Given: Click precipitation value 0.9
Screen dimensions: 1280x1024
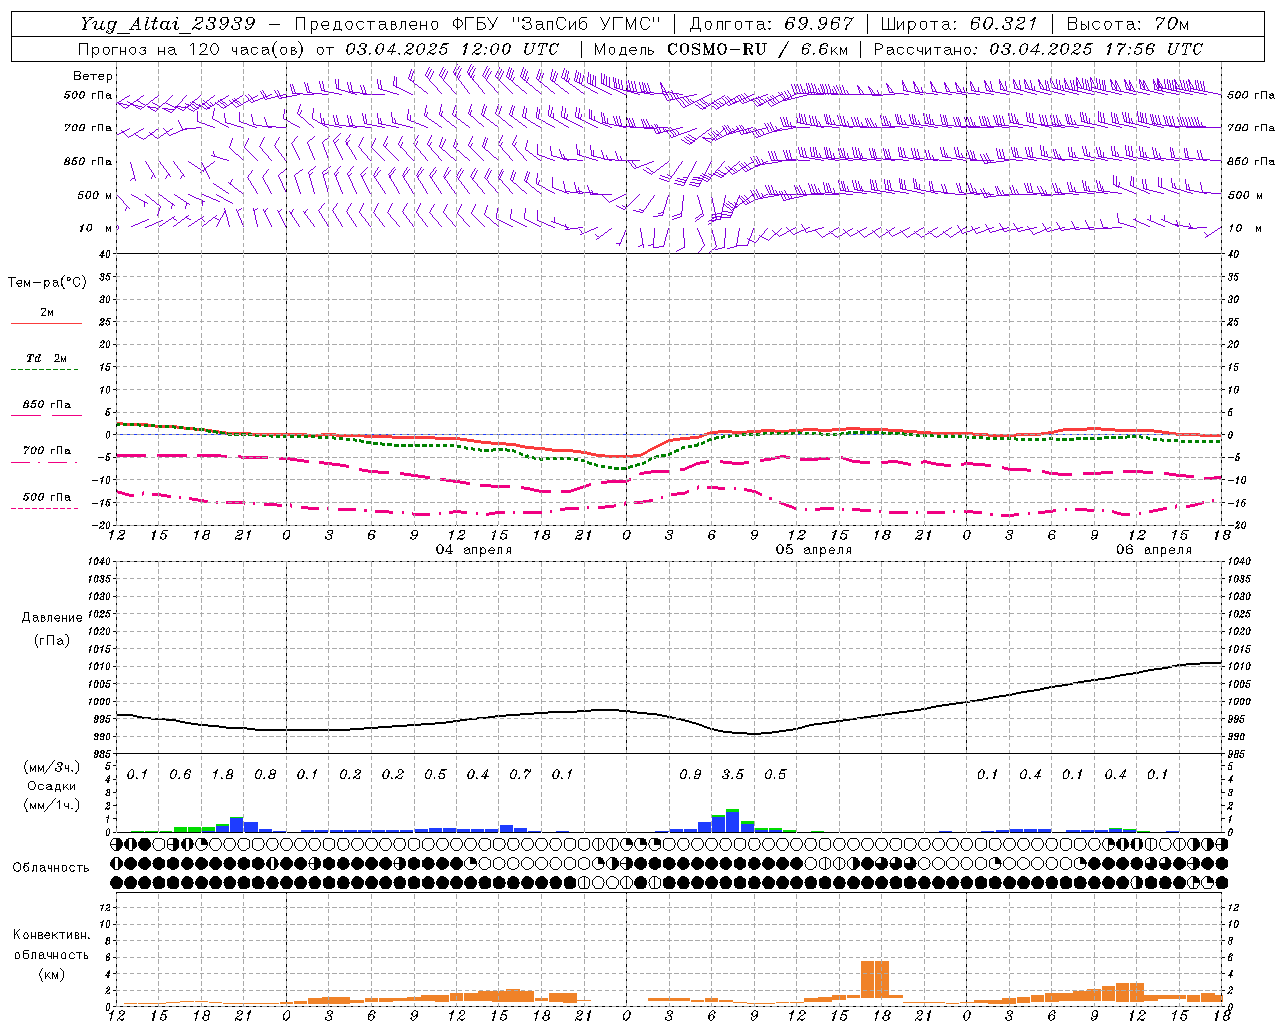Looking at the screenshot, I should click(690, 774).
